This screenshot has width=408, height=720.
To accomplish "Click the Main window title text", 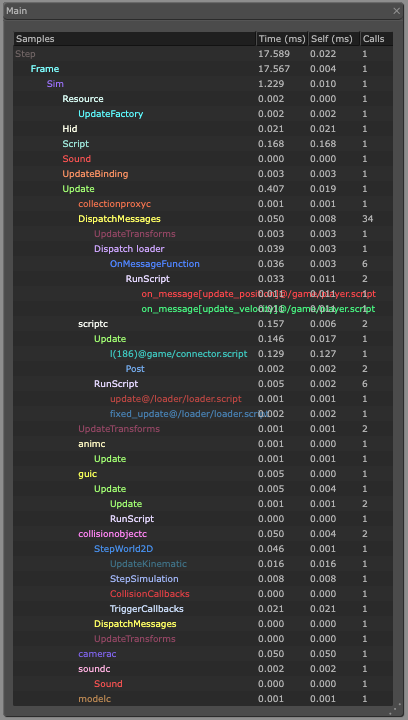I will tap(17, 11).
